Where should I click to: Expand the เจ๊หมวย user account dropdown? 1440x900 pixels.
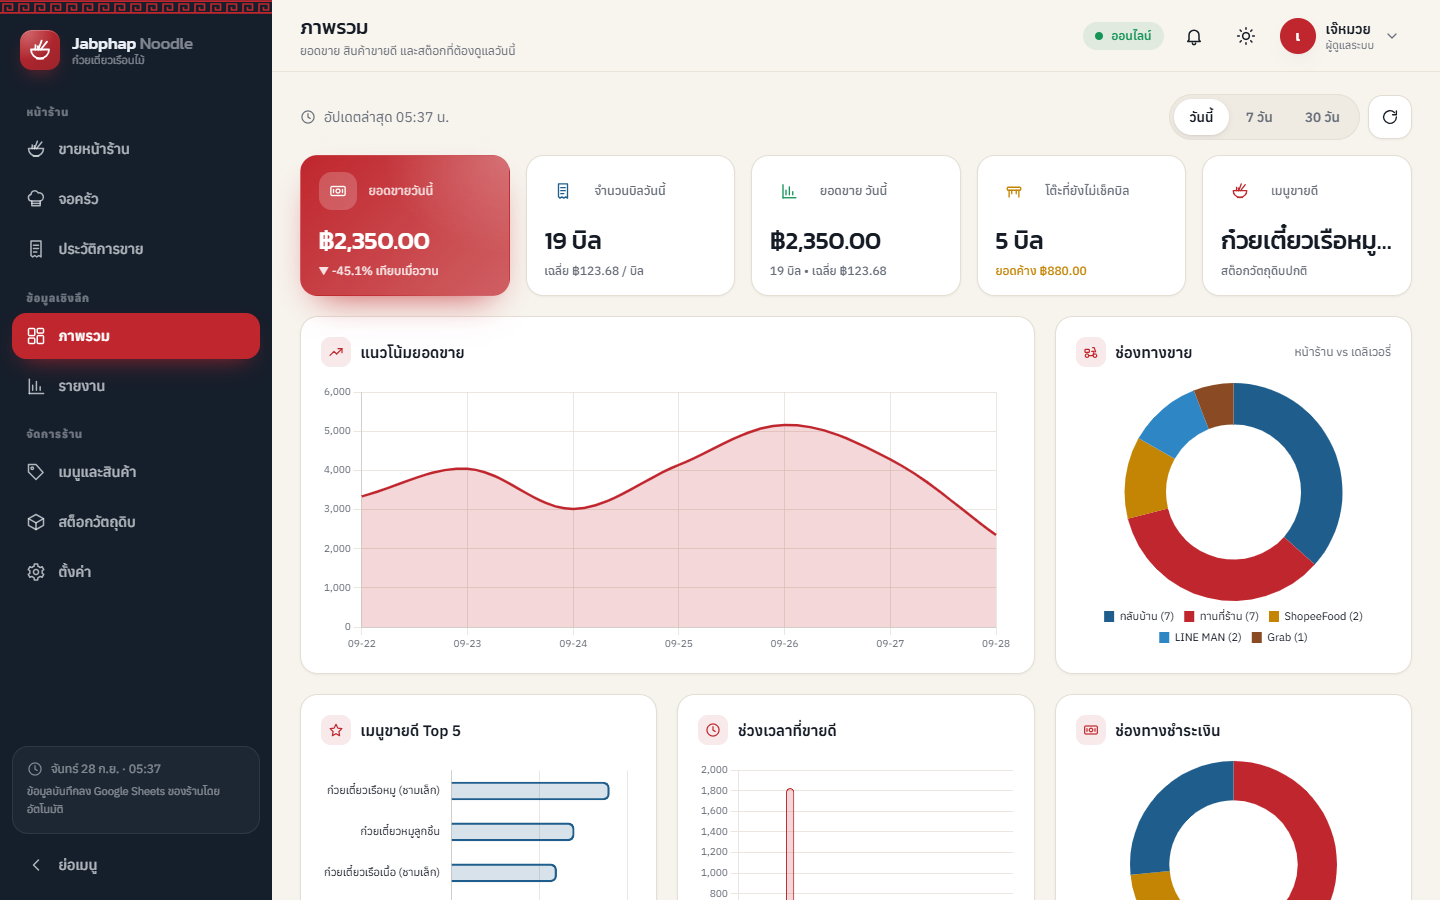point(1340,36)
